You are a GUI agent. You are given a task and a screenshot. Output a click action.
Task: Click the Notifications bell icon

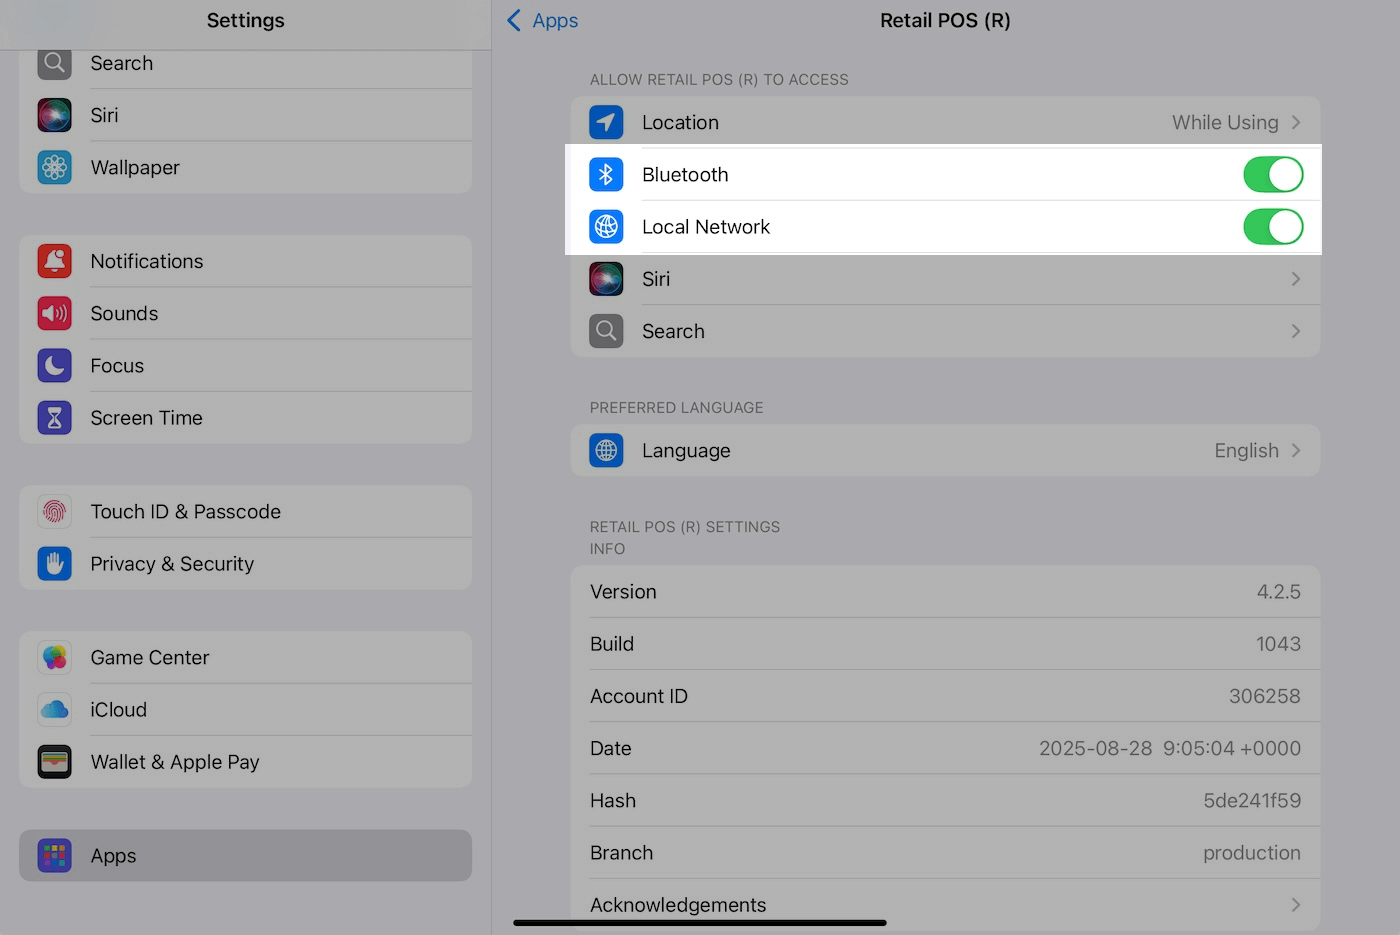point(54,261)
